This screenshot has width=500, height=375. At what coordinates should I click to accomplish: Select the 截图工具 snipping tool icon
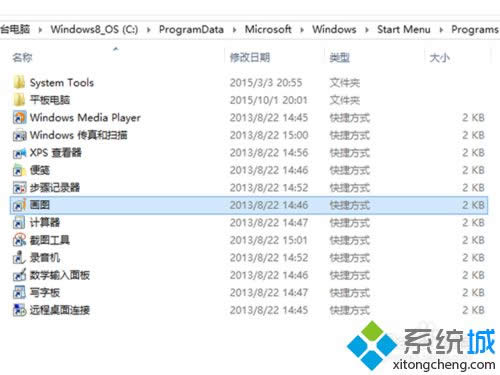coord(19,240)
